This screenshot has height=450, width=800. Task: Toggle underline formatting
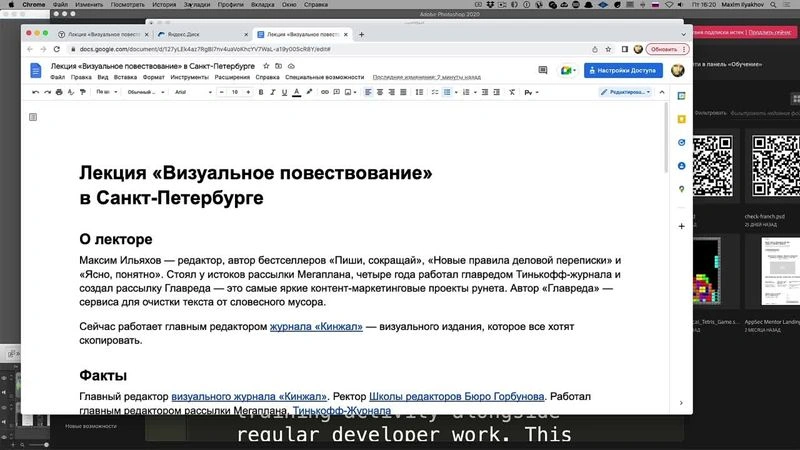pyautogui.click(x=284, y=92)
